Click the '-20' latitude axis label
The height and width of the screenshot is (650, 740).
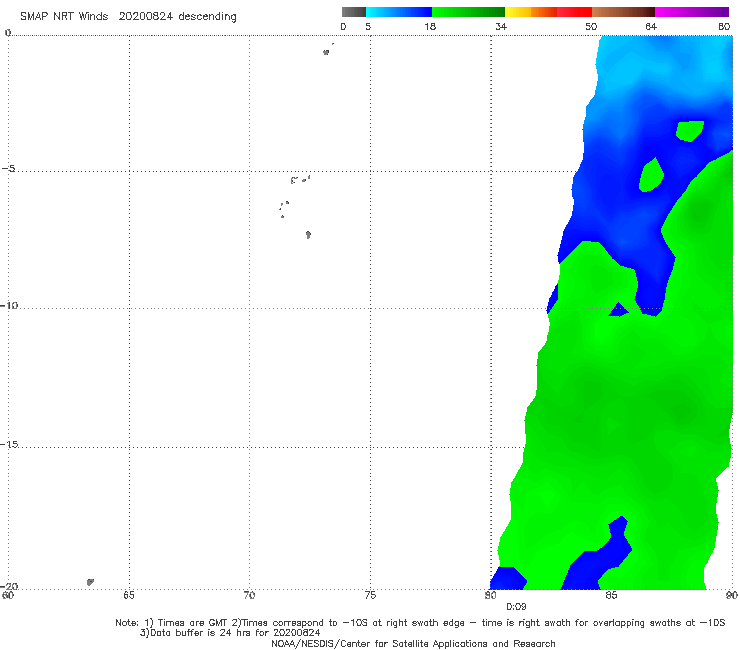(9, 586)
